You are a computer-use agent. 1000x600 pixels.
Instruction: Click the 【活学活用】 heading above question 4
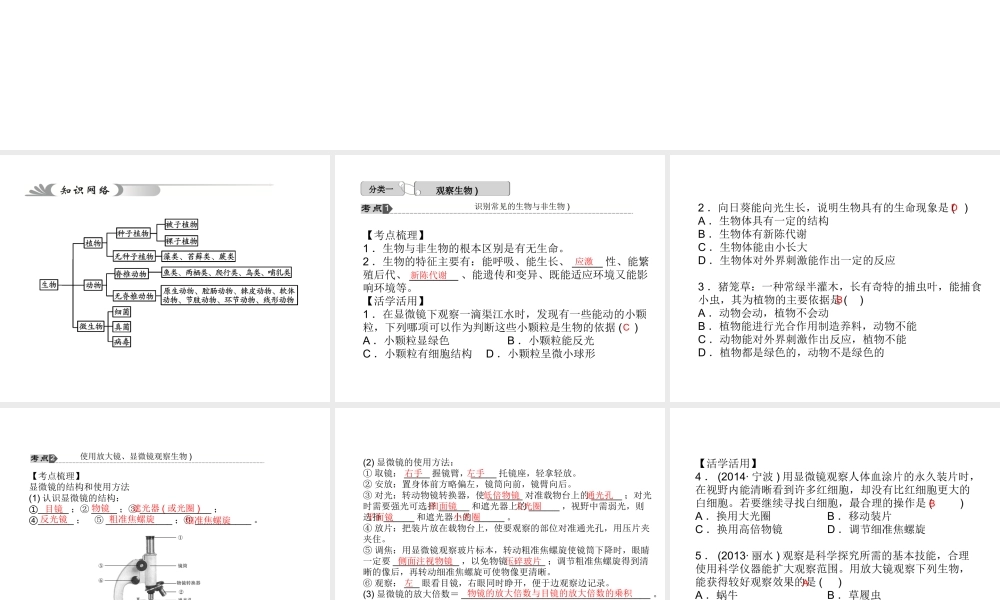pos(729,464)
